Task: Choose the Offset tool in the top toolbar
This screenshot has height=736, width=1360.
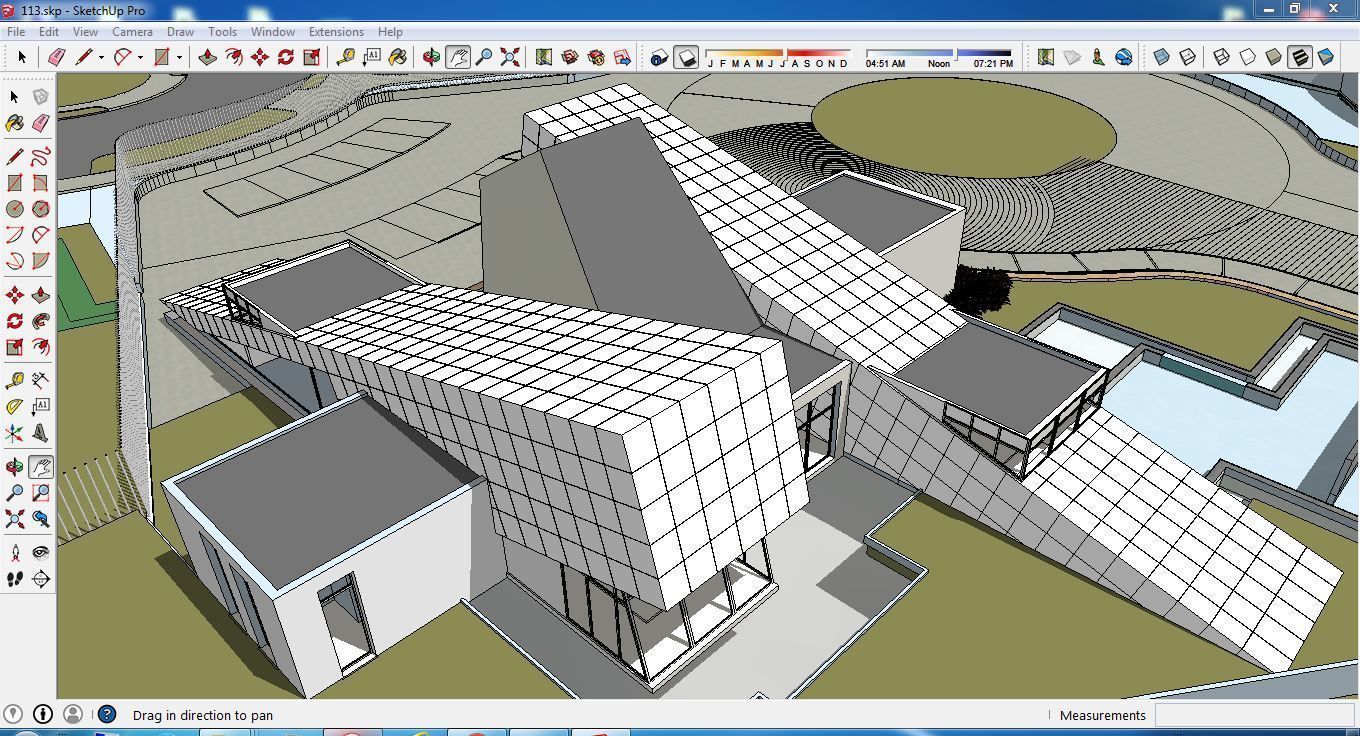Action: click(233, 57)
